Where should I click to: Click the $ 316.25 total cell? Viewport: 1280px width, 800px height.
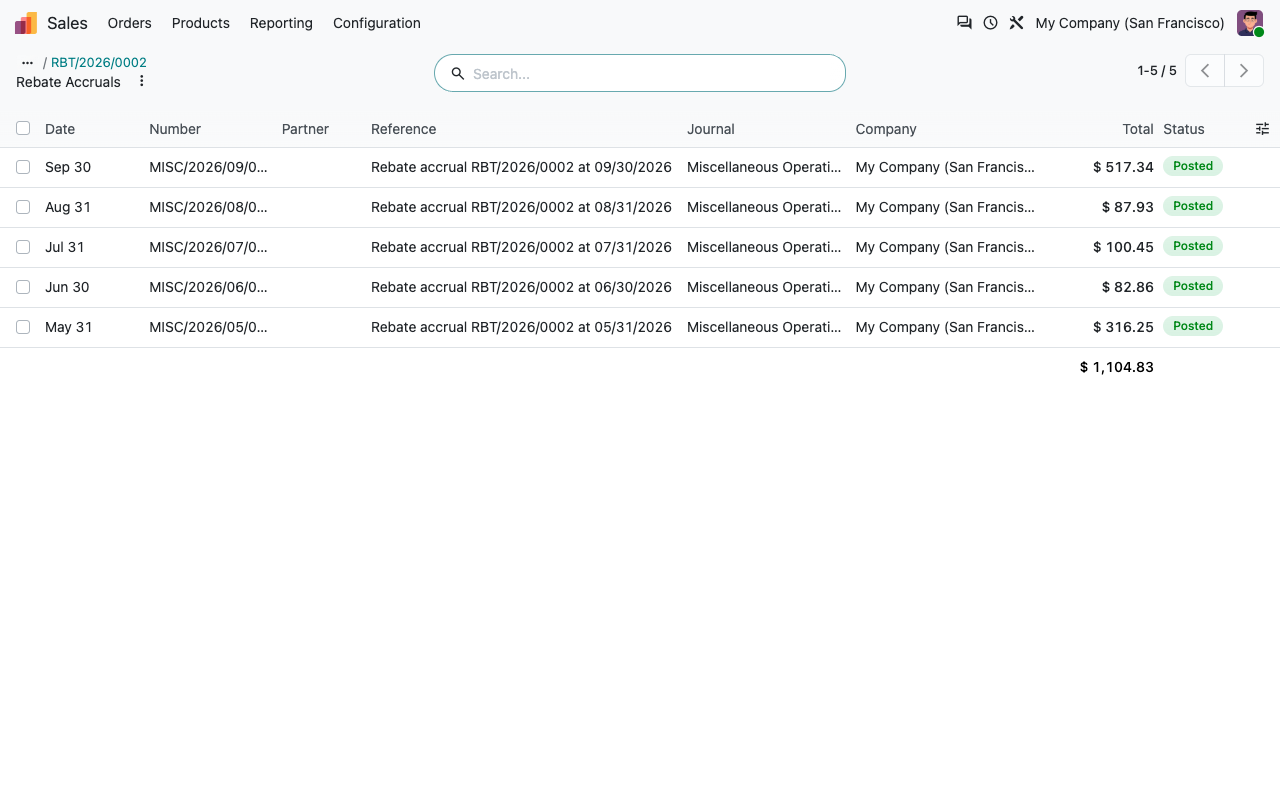click(x=1123, y=327)
